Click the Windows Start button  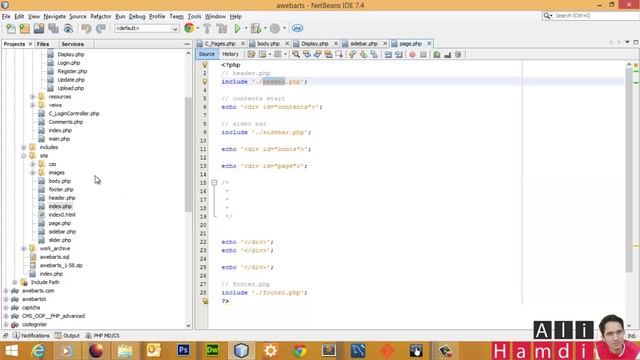click(x=11, y=351)
